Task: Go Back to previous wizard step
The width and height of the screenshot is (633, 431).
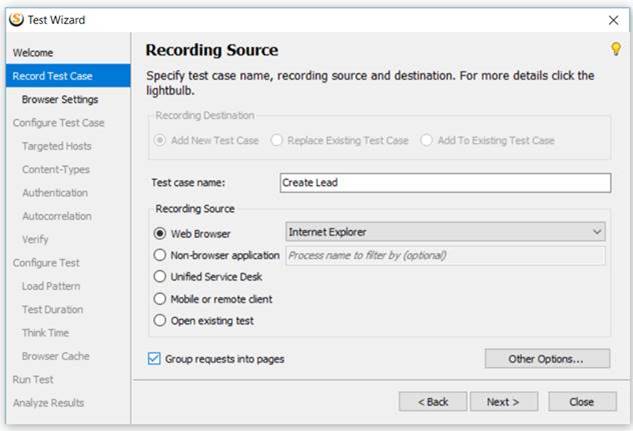Action: click(433, 402)
